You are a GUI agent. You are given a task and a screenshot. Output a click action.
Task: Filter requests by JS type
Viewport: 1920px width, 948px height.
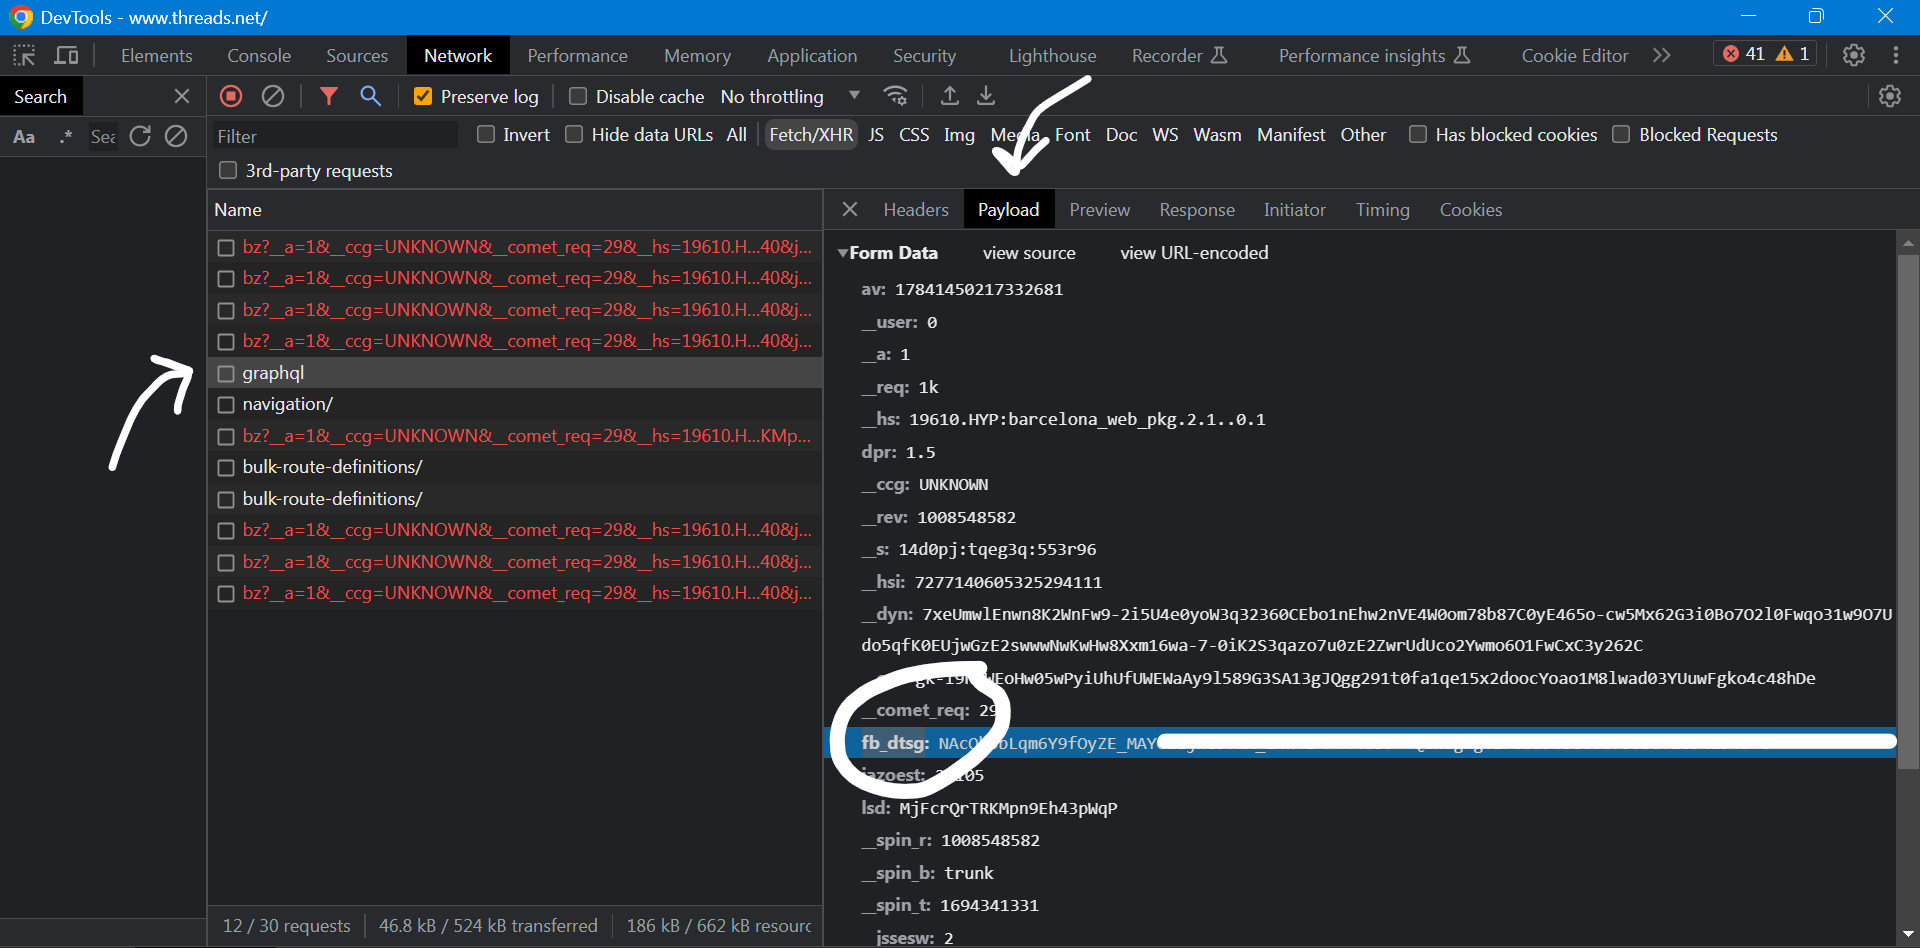[876, 134]
